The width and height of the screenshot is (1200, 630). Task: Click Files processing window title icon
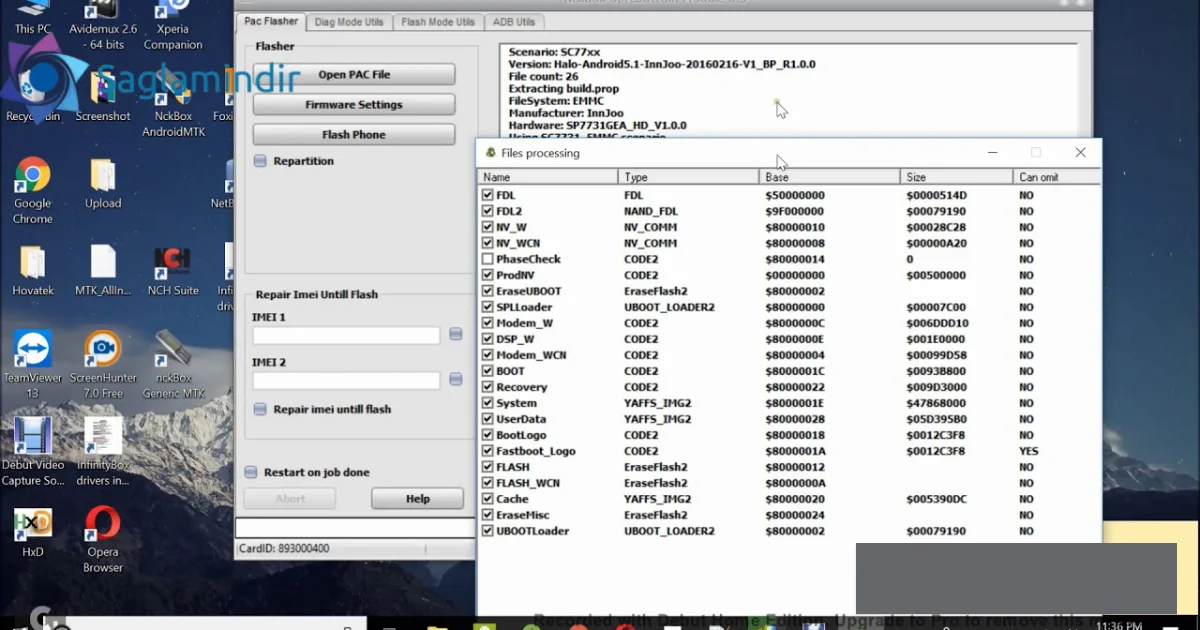[490, 153]
